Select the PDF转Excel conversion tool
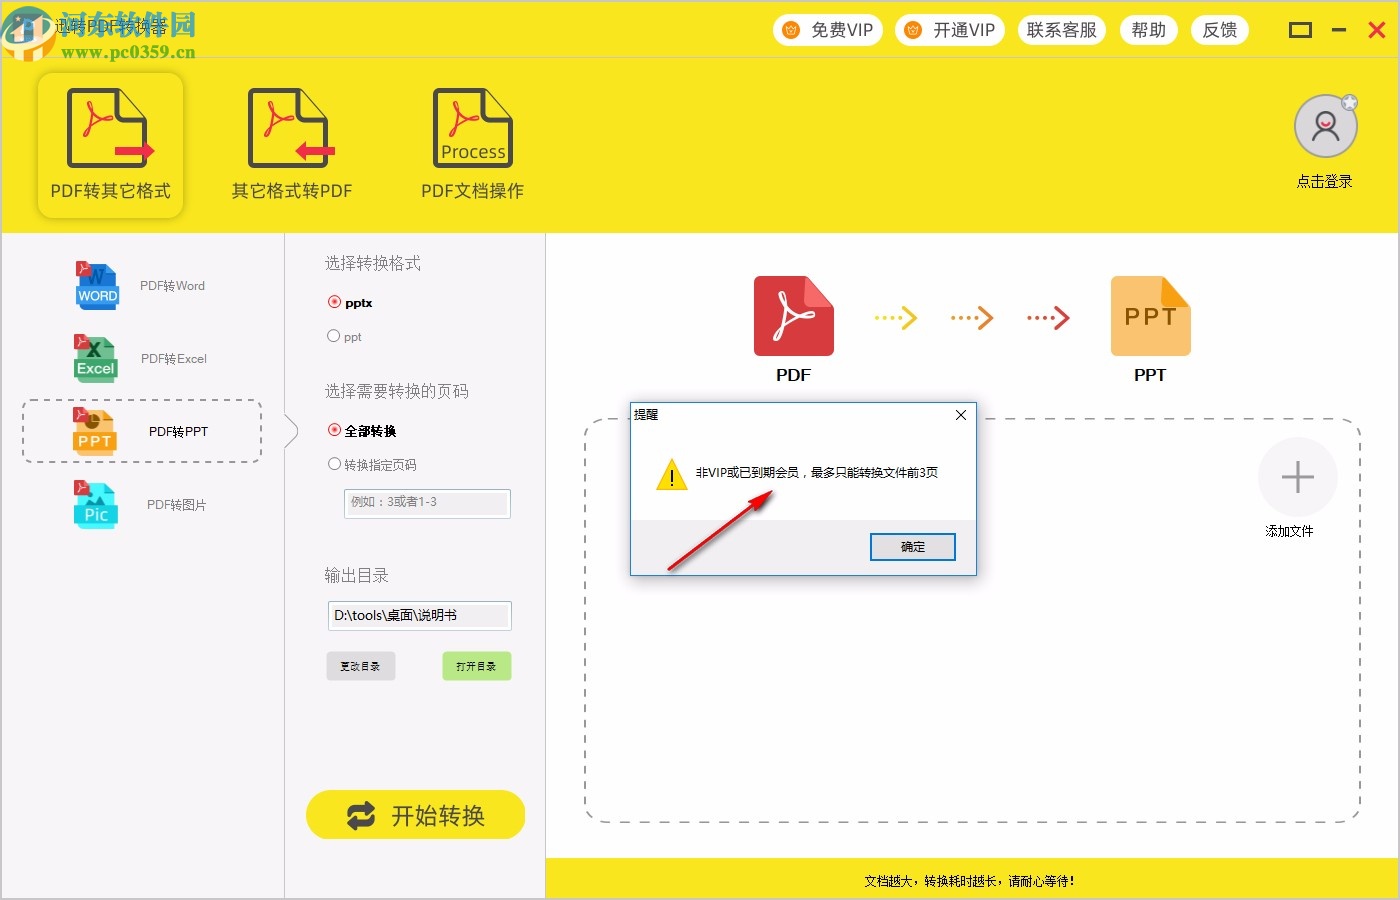Image resolution: width=1400 pixels, height=900 pixels. tap(140, 358)
